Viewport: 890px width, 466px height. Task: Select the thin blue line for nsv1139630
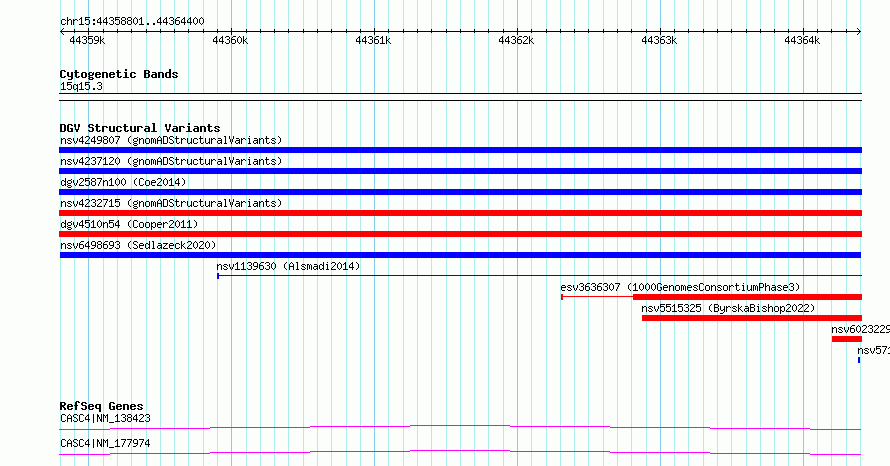click(539, 276)
